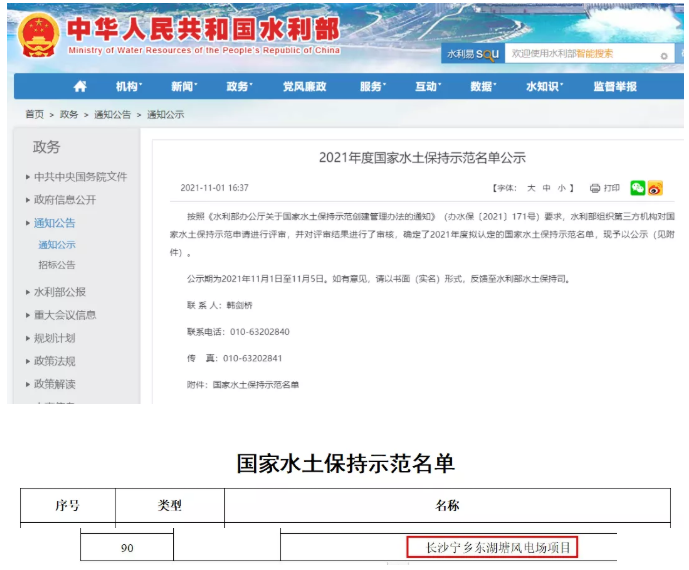Click the national emblem logo
The image size is (689, 570).
pyautogui.click(x=39, y=35)
